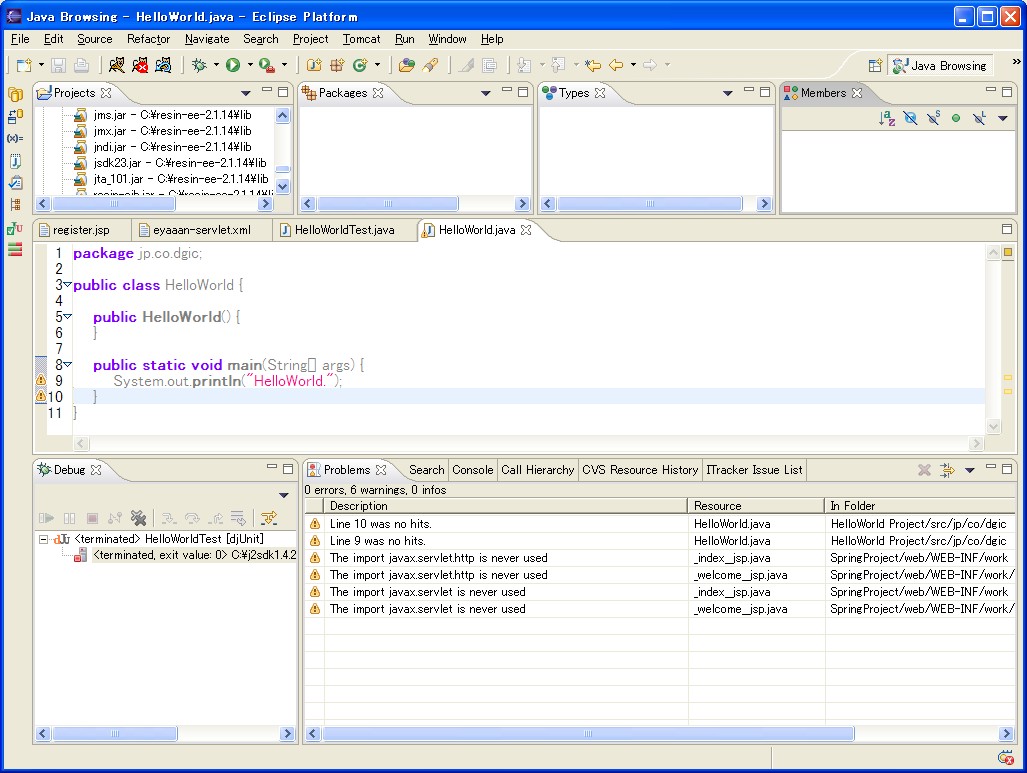
Task: Click the status bar icon at bottom right
Action: tap(1005, 758)
